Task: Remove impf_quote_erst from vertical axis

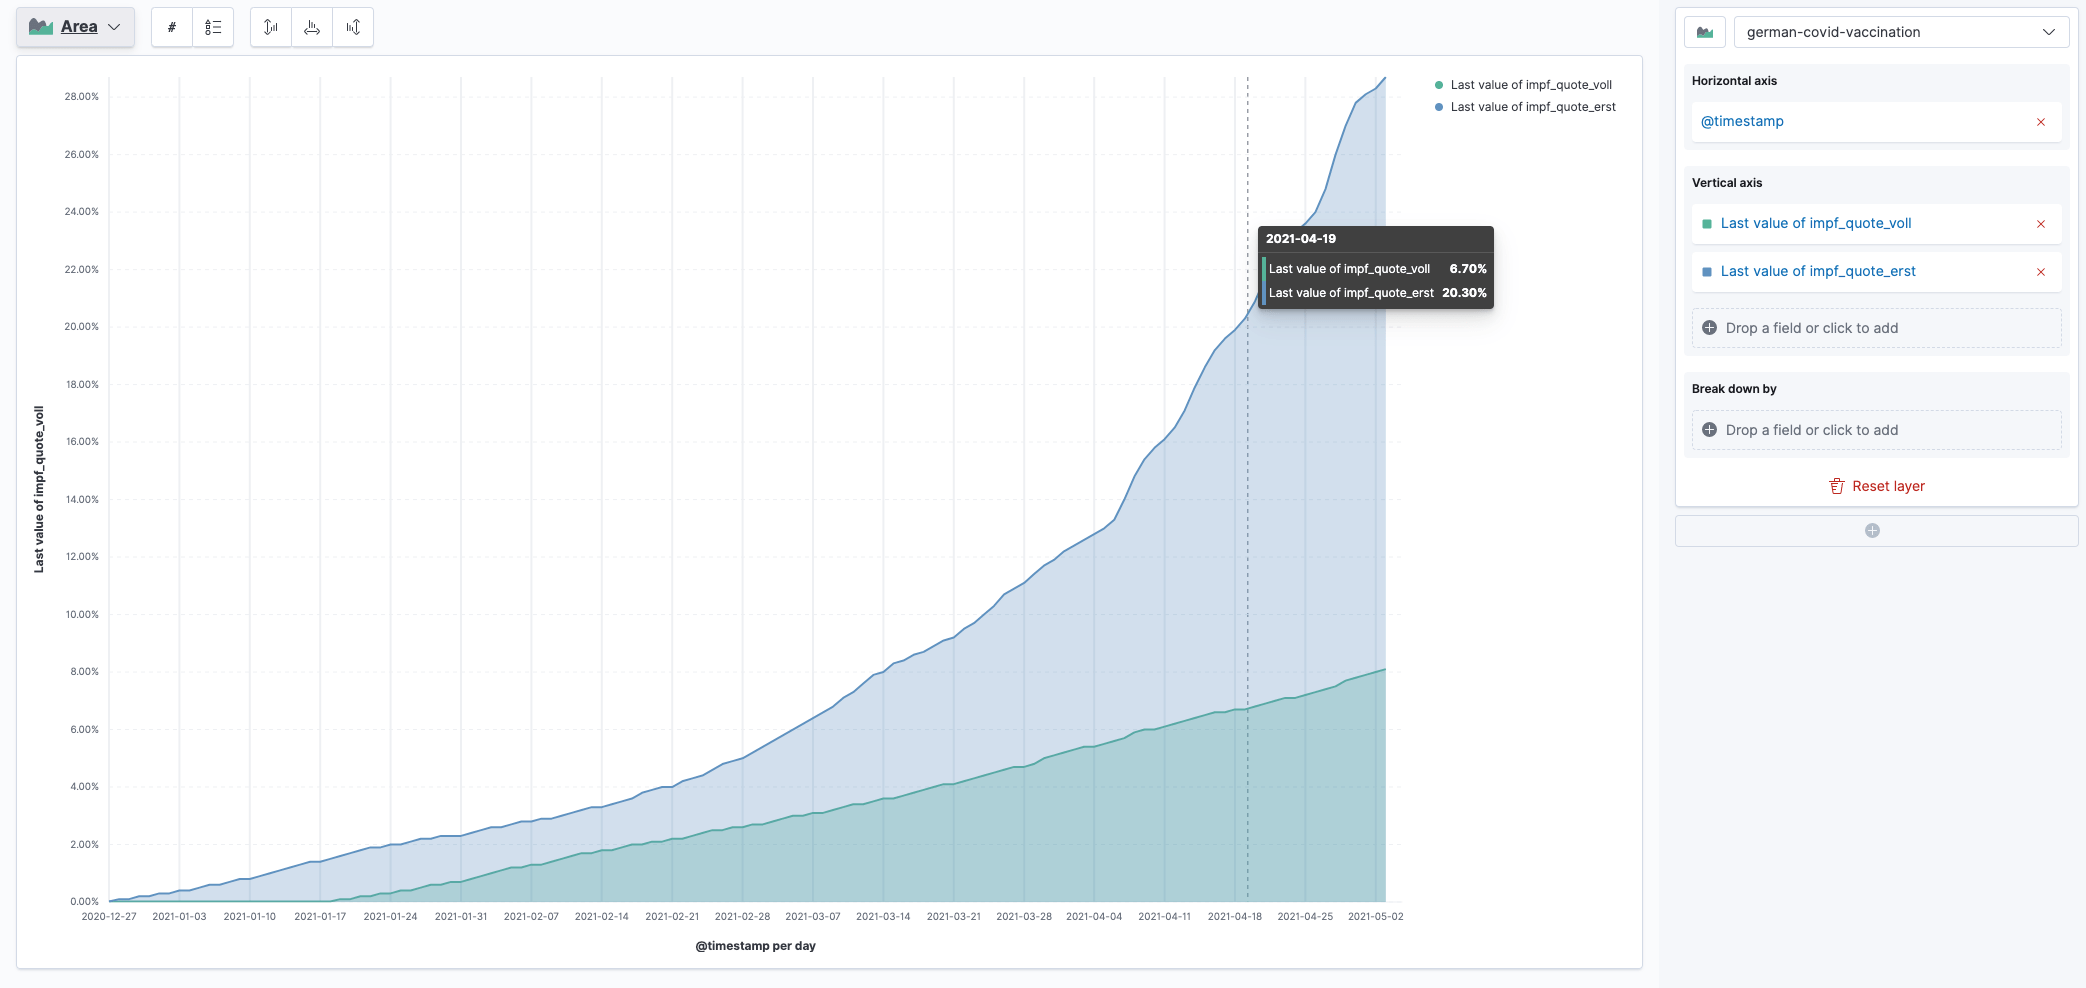Action: [x=2040, y=272]
